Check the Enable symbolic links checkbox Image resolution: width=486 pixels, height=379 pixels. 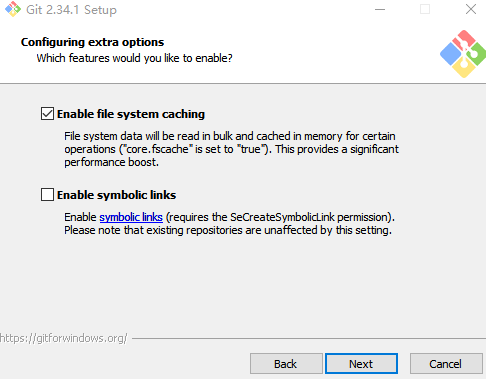(x=47, y=195)
